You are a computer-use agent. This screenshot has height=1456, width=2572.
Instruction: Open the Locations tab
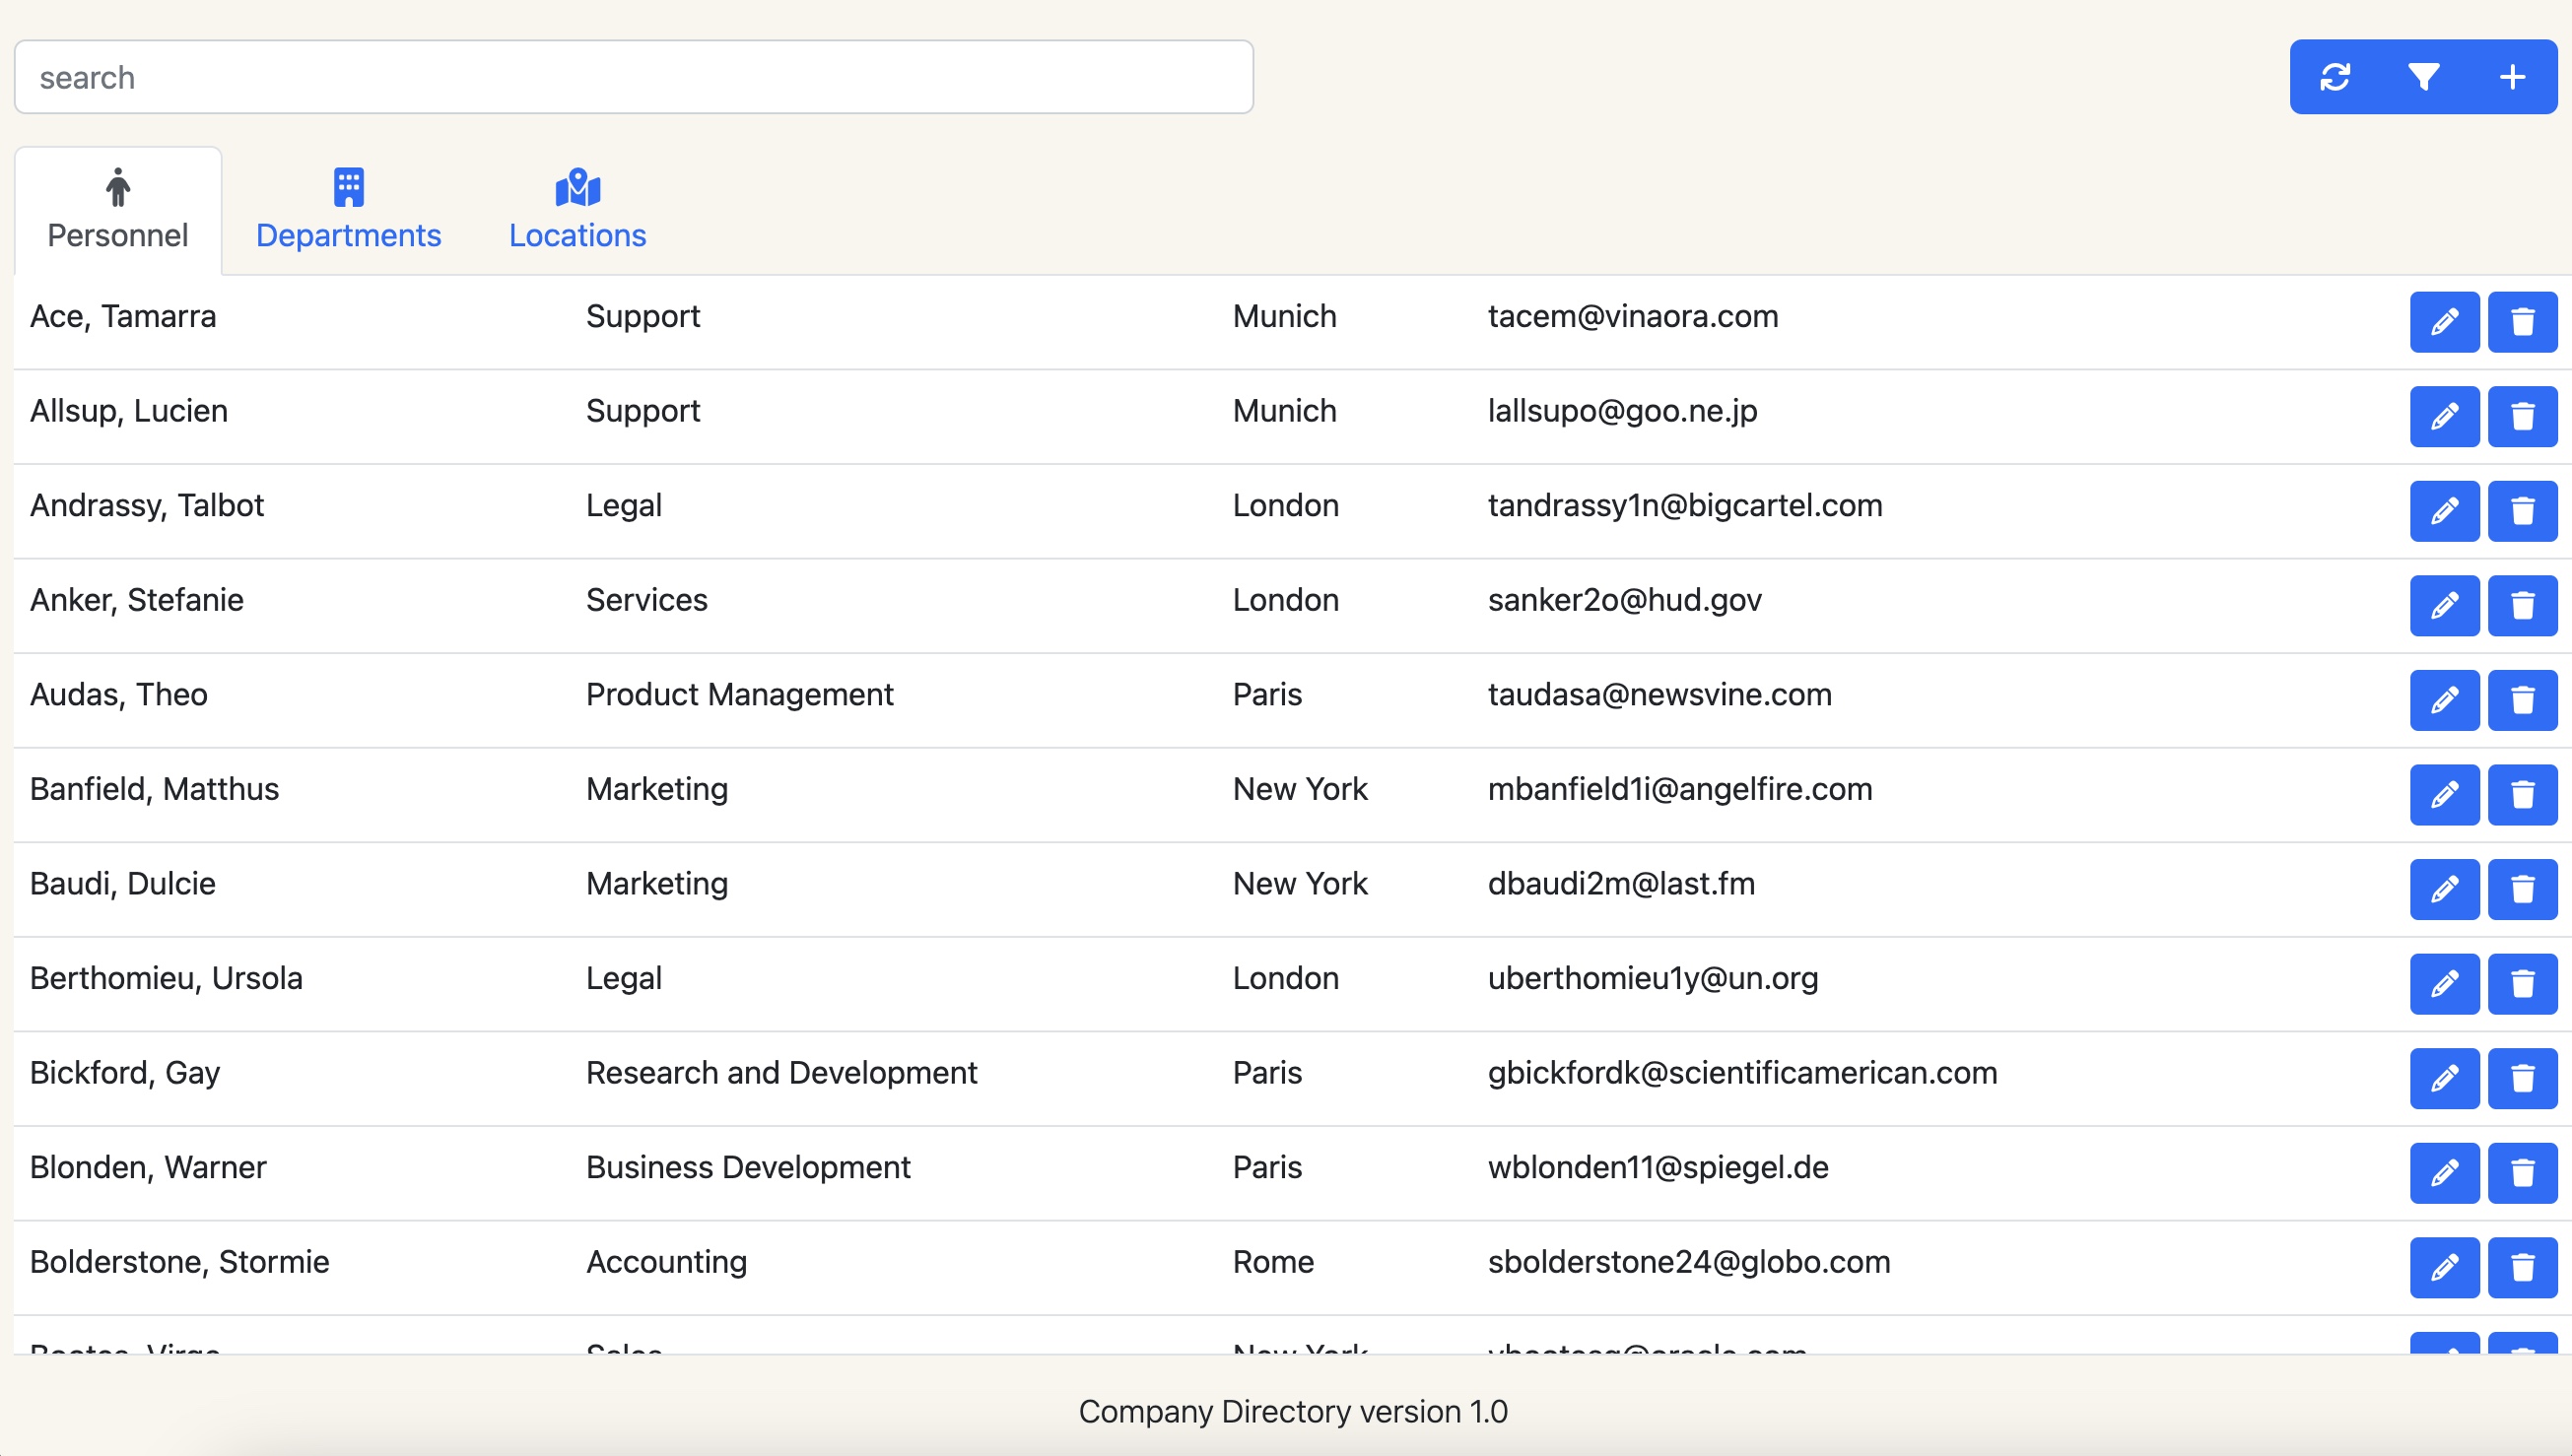click(x=577, y=210)
